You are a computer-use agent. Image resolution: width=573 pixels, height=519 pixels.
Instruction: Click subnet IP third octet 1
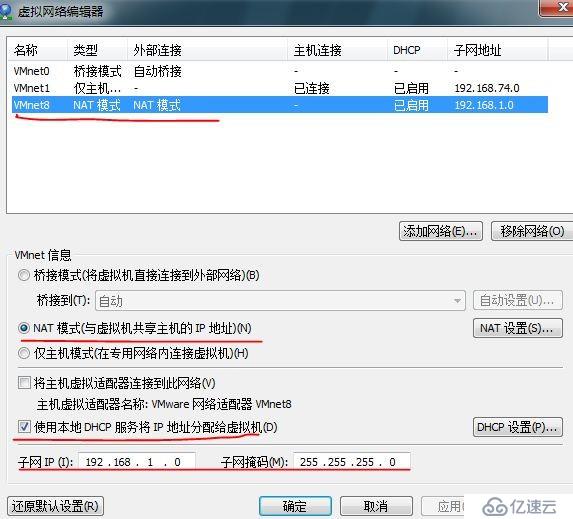coord(150,462)
